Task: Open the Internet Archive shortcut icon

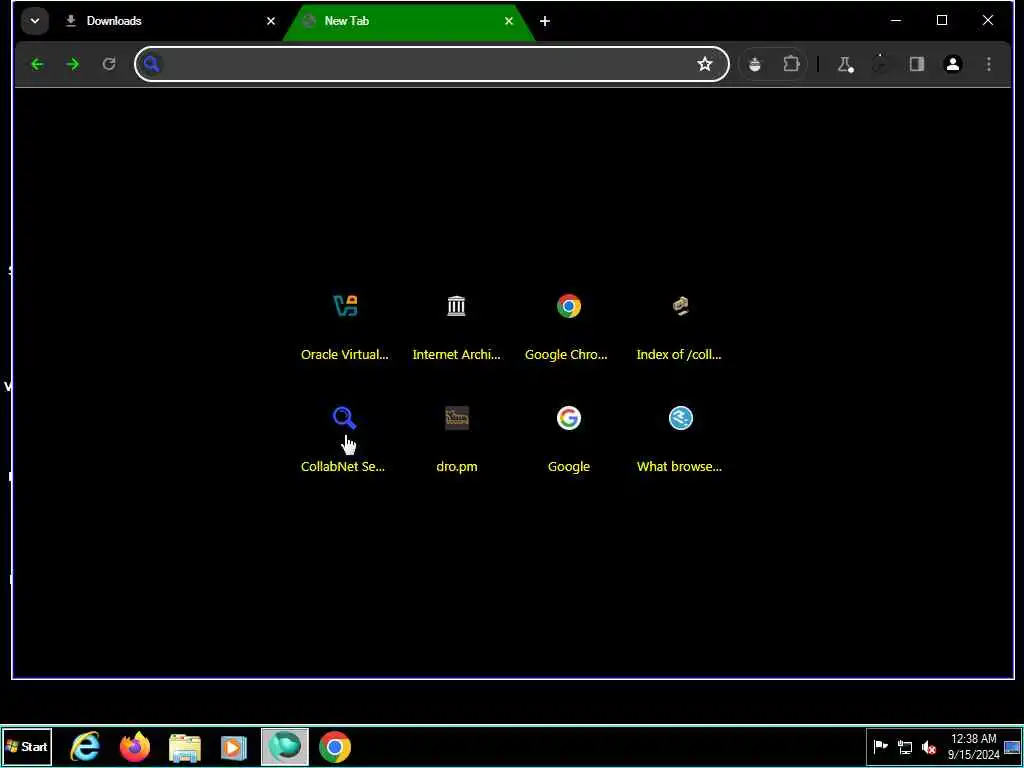Action: pos(456,306)
